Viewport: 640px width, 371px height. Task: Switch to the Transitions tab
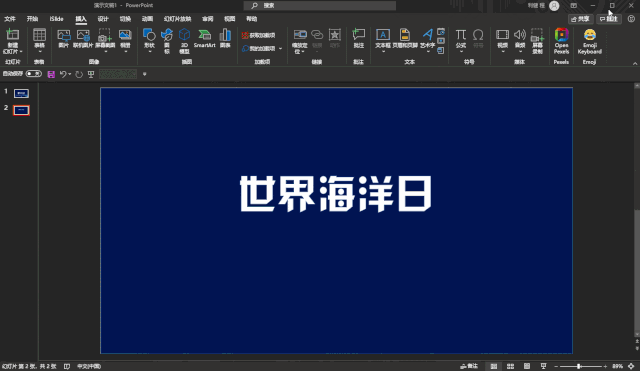125,19
